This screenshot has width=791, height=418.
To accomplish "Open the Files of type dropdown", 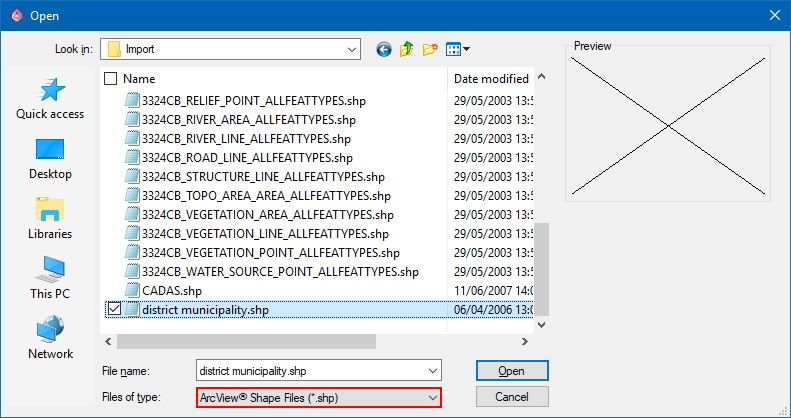I will 431,398.
